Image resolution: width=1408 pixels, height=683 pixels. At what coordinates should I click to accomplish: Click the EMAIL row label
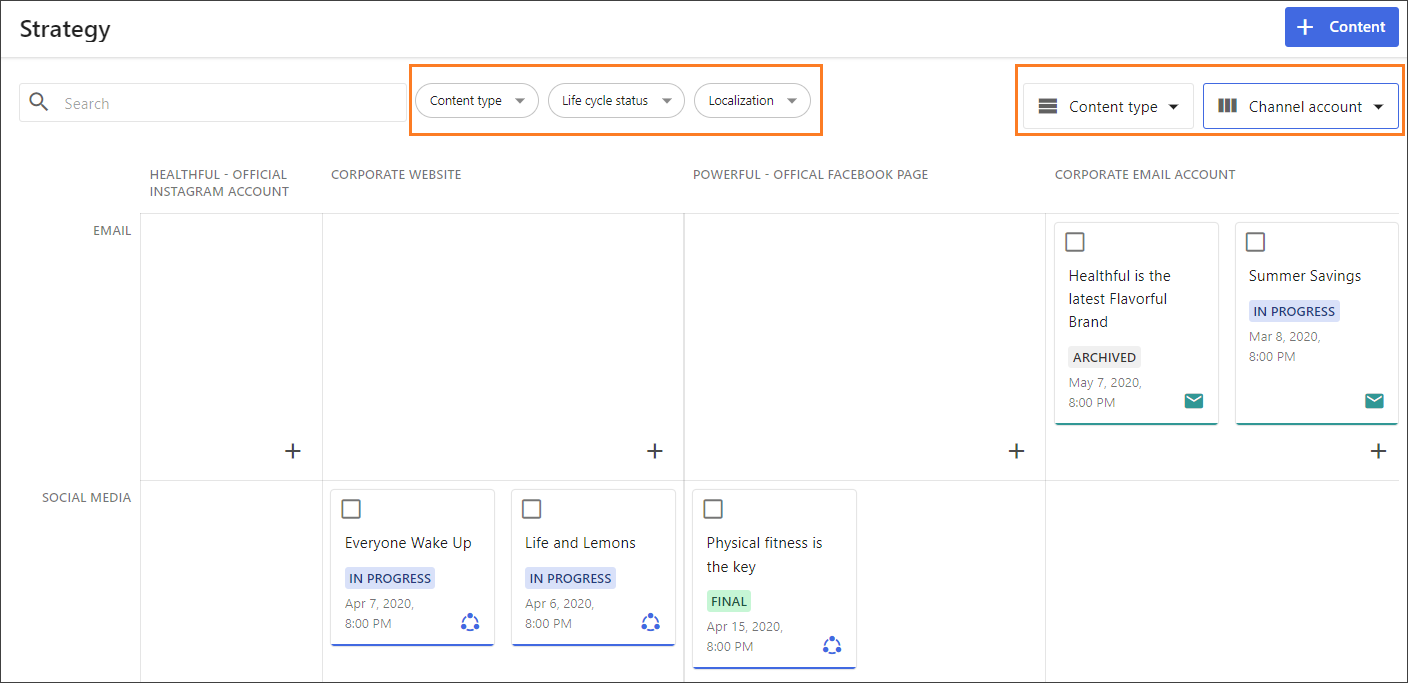pyautogui.click(x=112, y=230)
